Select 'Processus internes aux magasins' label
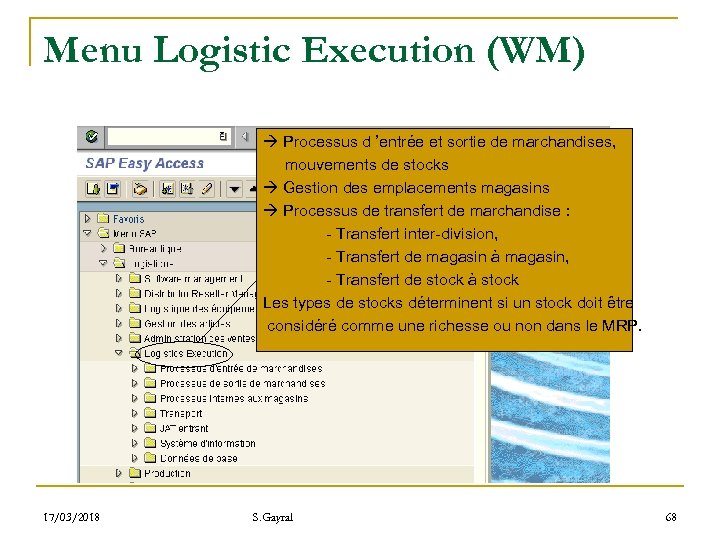The image size is (720, 540). pyautogui.click(x=234, y=398)
